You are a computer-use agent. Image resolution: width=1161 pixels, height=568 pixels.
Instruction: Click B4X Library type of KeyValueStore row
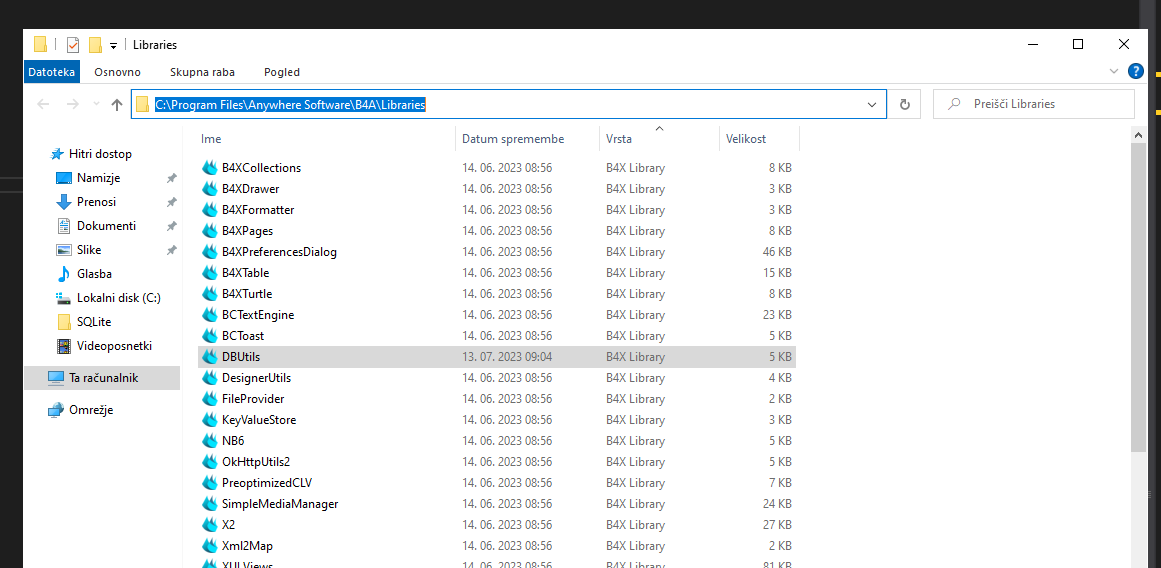pos(635,420)
